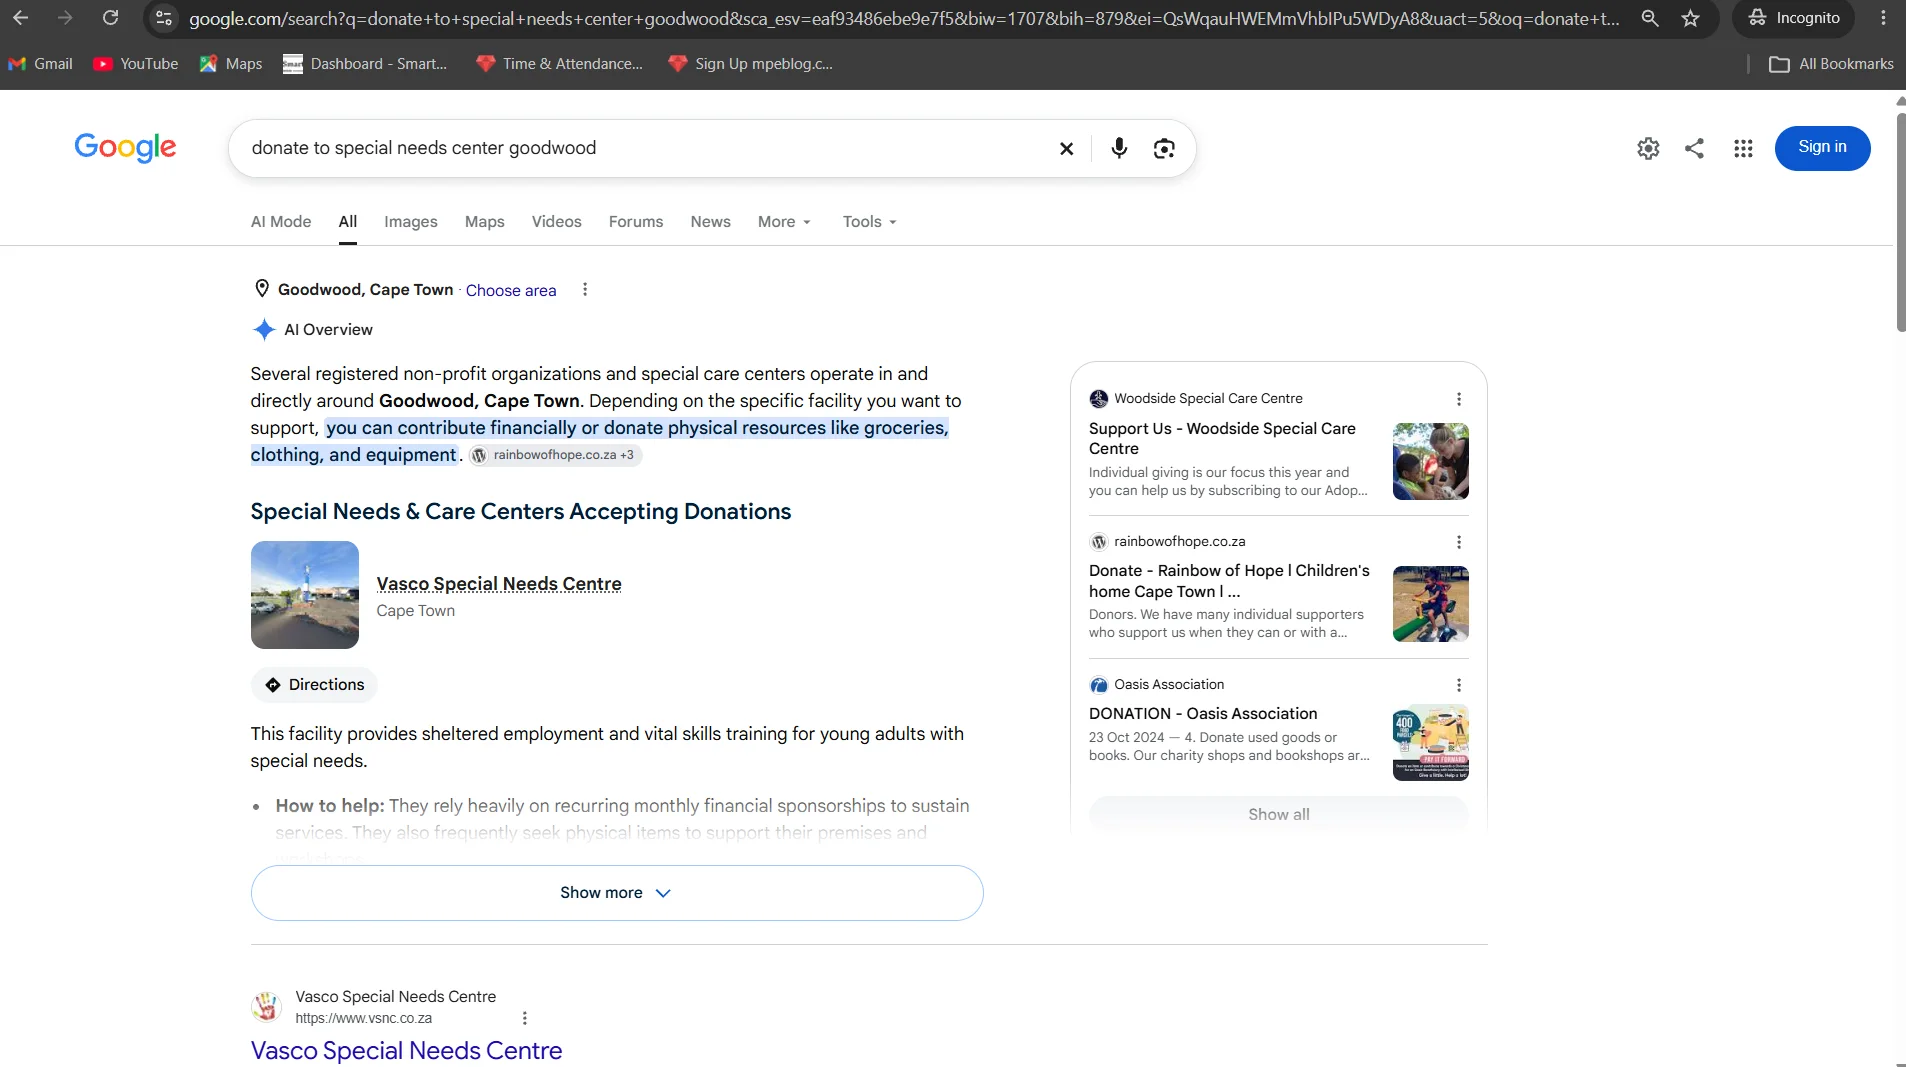Viewport: 1906px width, 1067px height.
Task: Select the All results tab
Action: (x=348, y=222)
